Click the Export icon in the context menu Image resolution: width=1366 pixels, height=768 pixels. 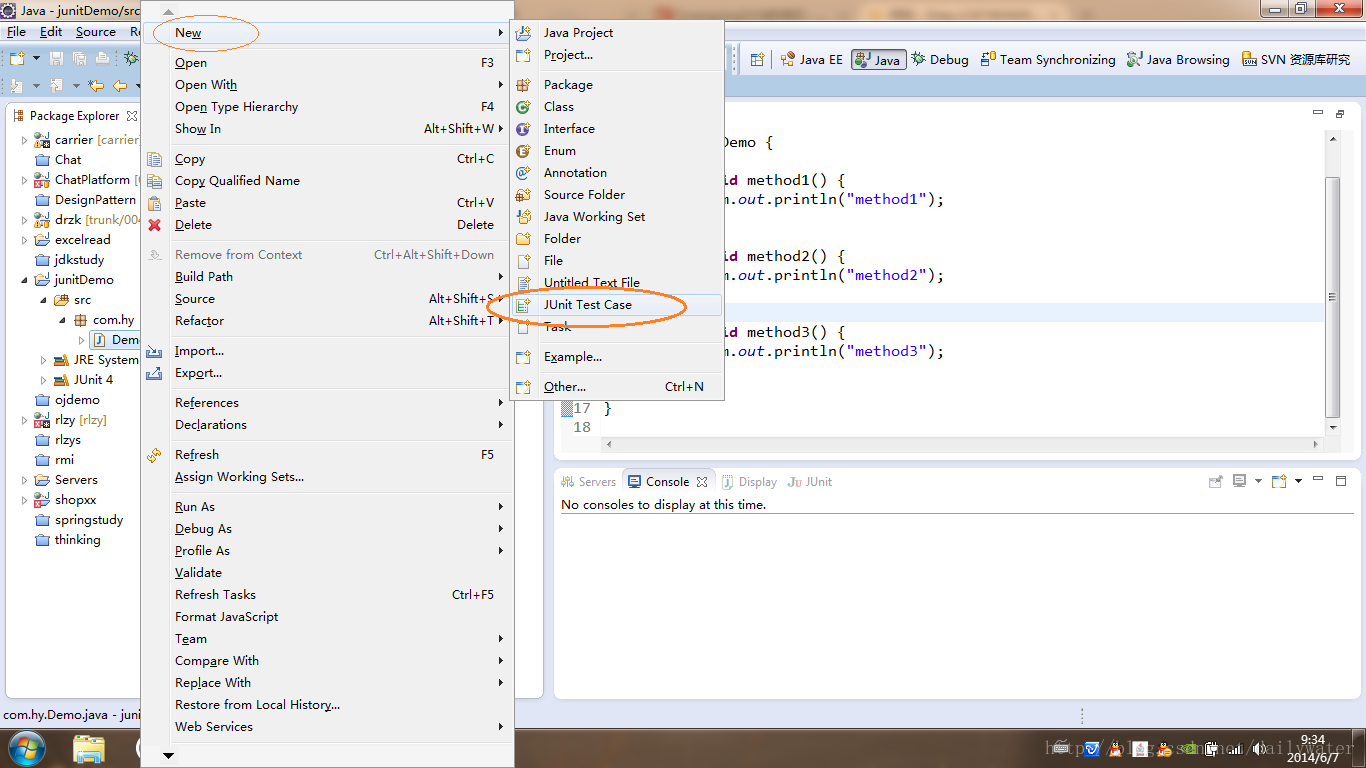pyautogui.click(x=155, y=373)
